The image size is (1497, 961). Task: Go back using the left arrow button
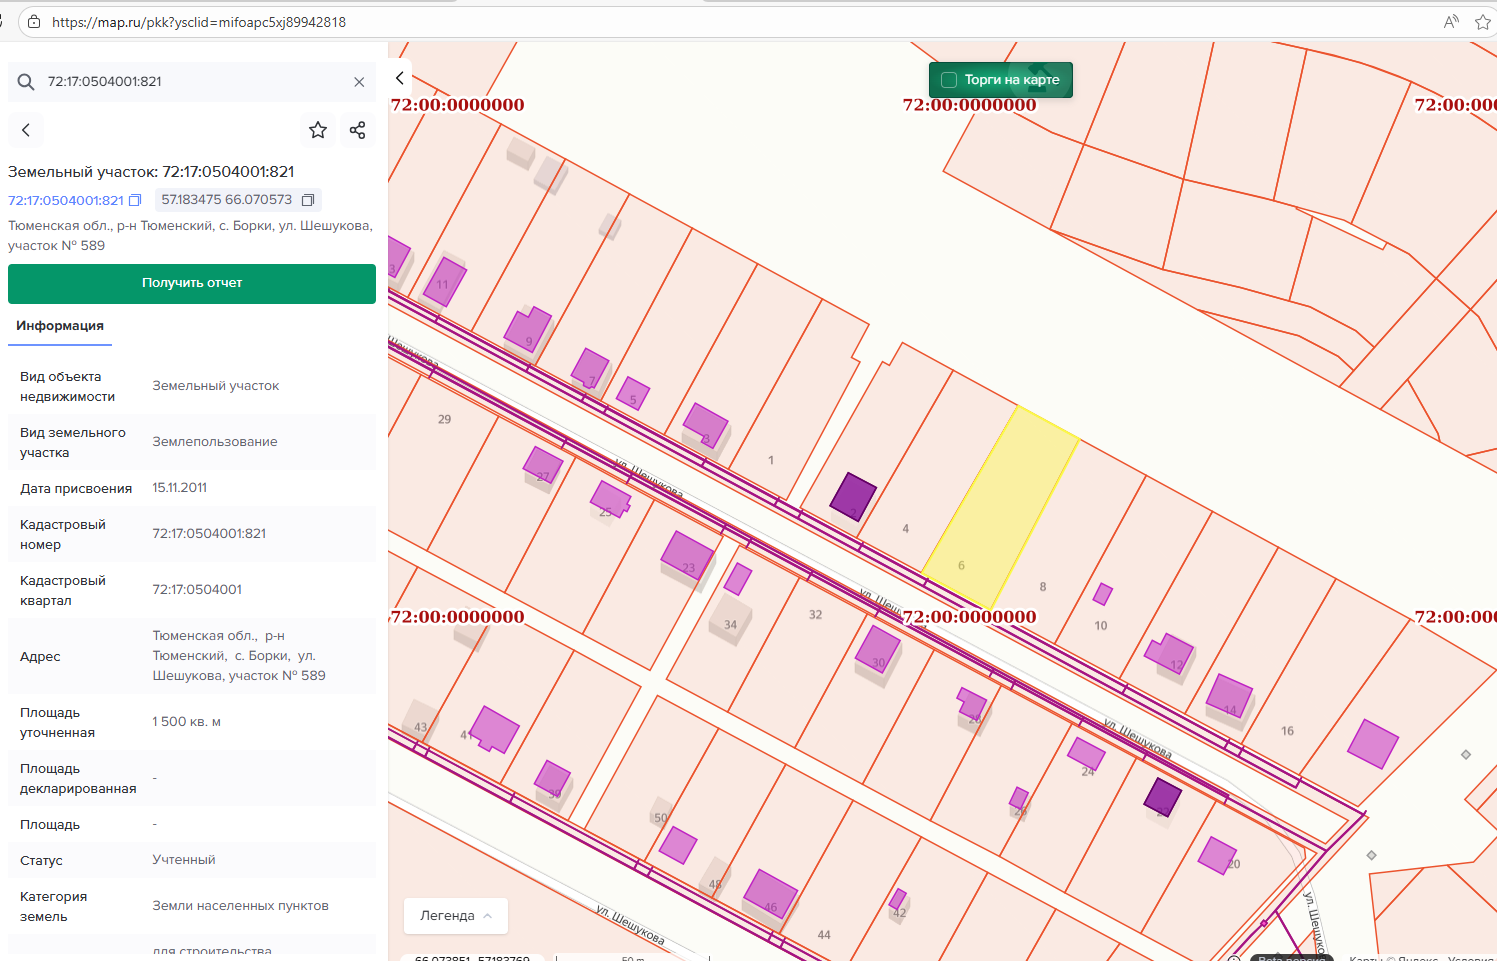tap(26, 130)
